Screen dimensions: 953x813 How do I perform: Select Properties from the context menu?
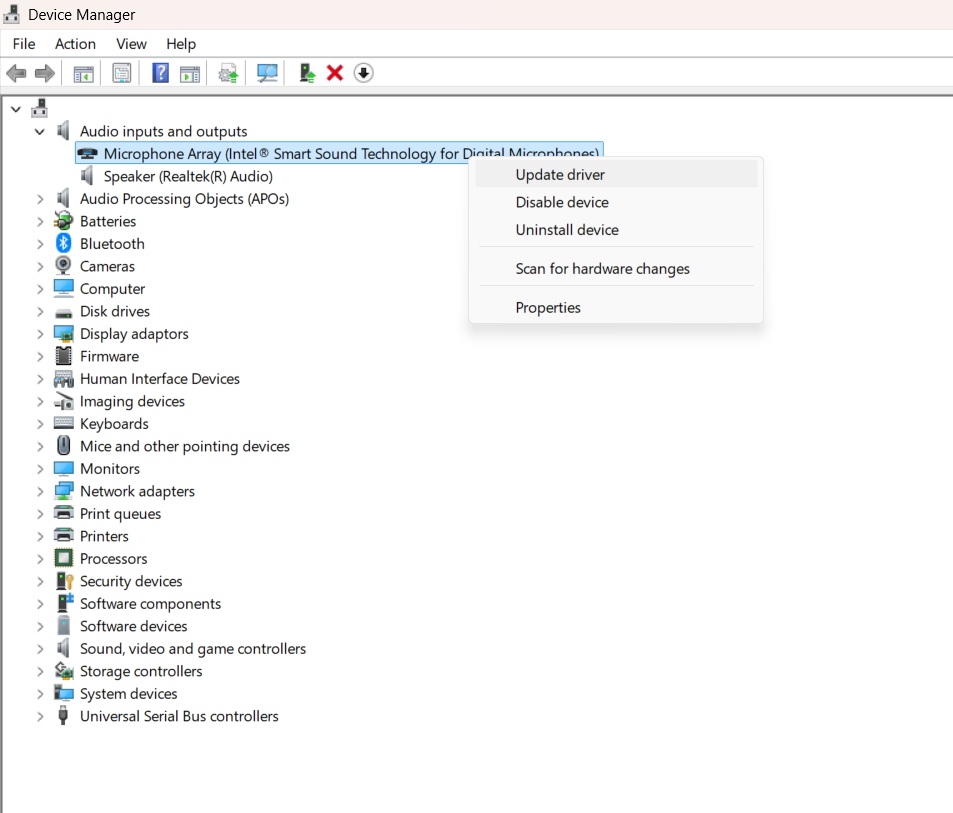548,307
